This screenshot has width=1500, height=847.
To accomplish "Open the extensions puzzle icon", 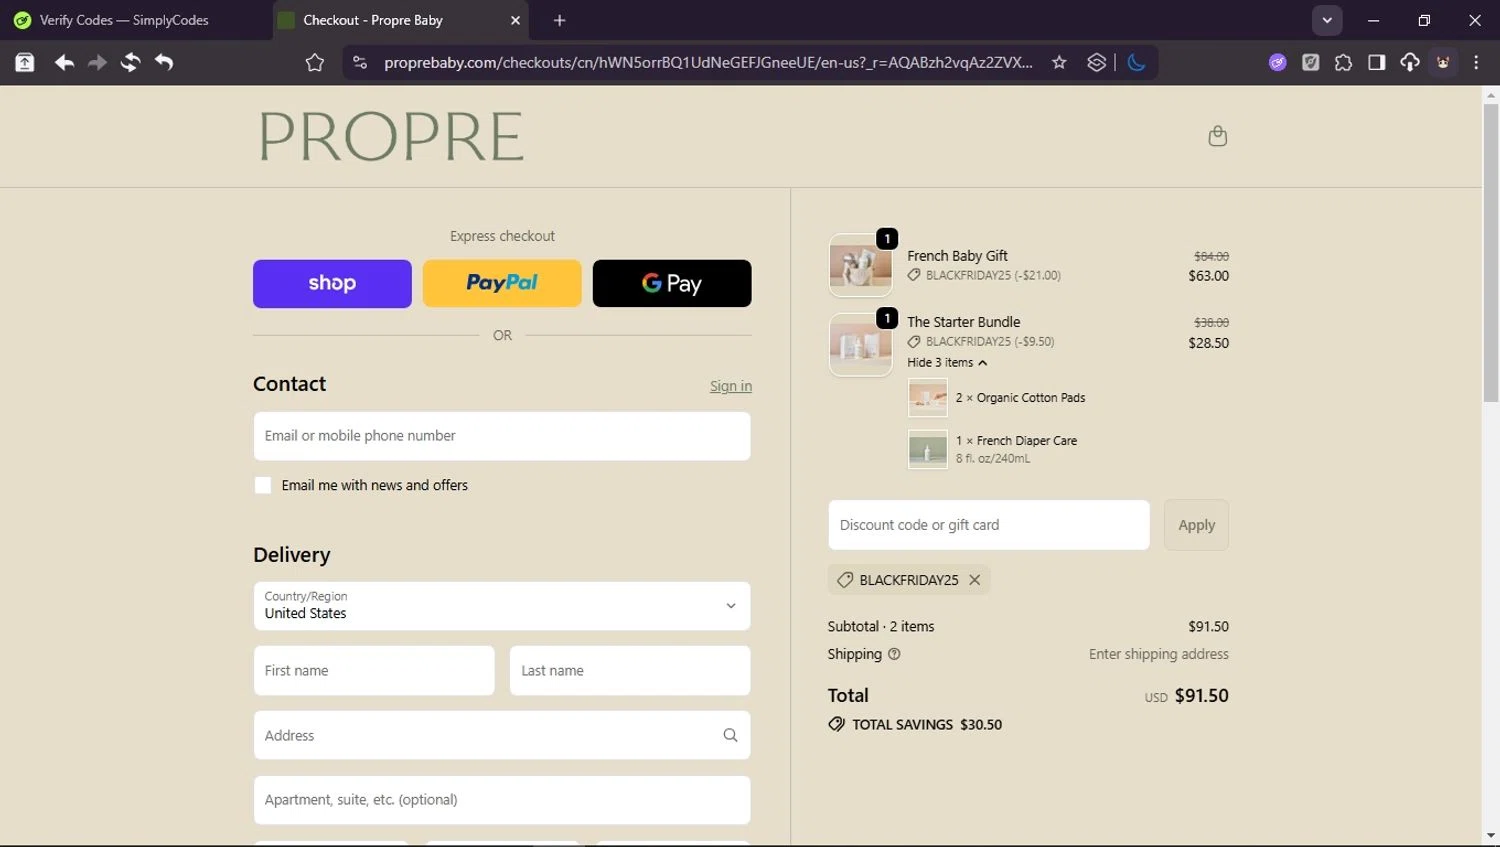I will tap(1343, 62).
